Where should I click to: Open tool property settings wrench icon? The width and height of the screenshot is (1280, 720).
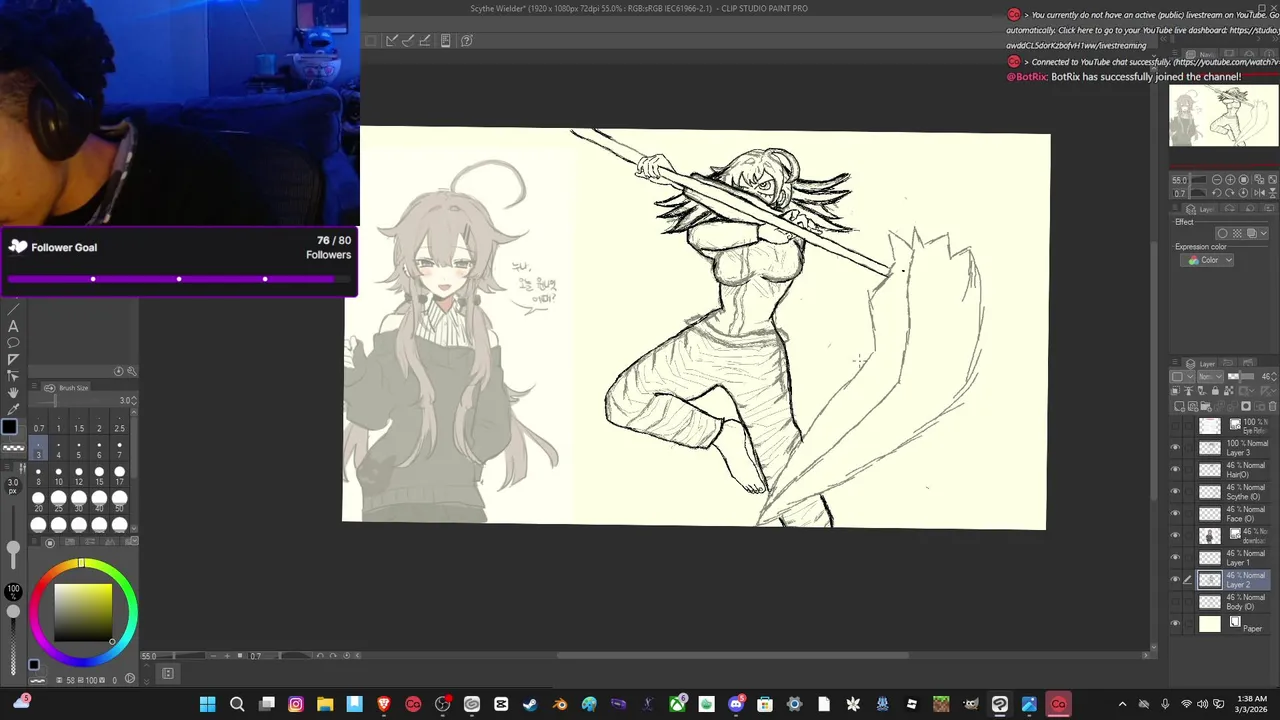(x=132, y=371)
